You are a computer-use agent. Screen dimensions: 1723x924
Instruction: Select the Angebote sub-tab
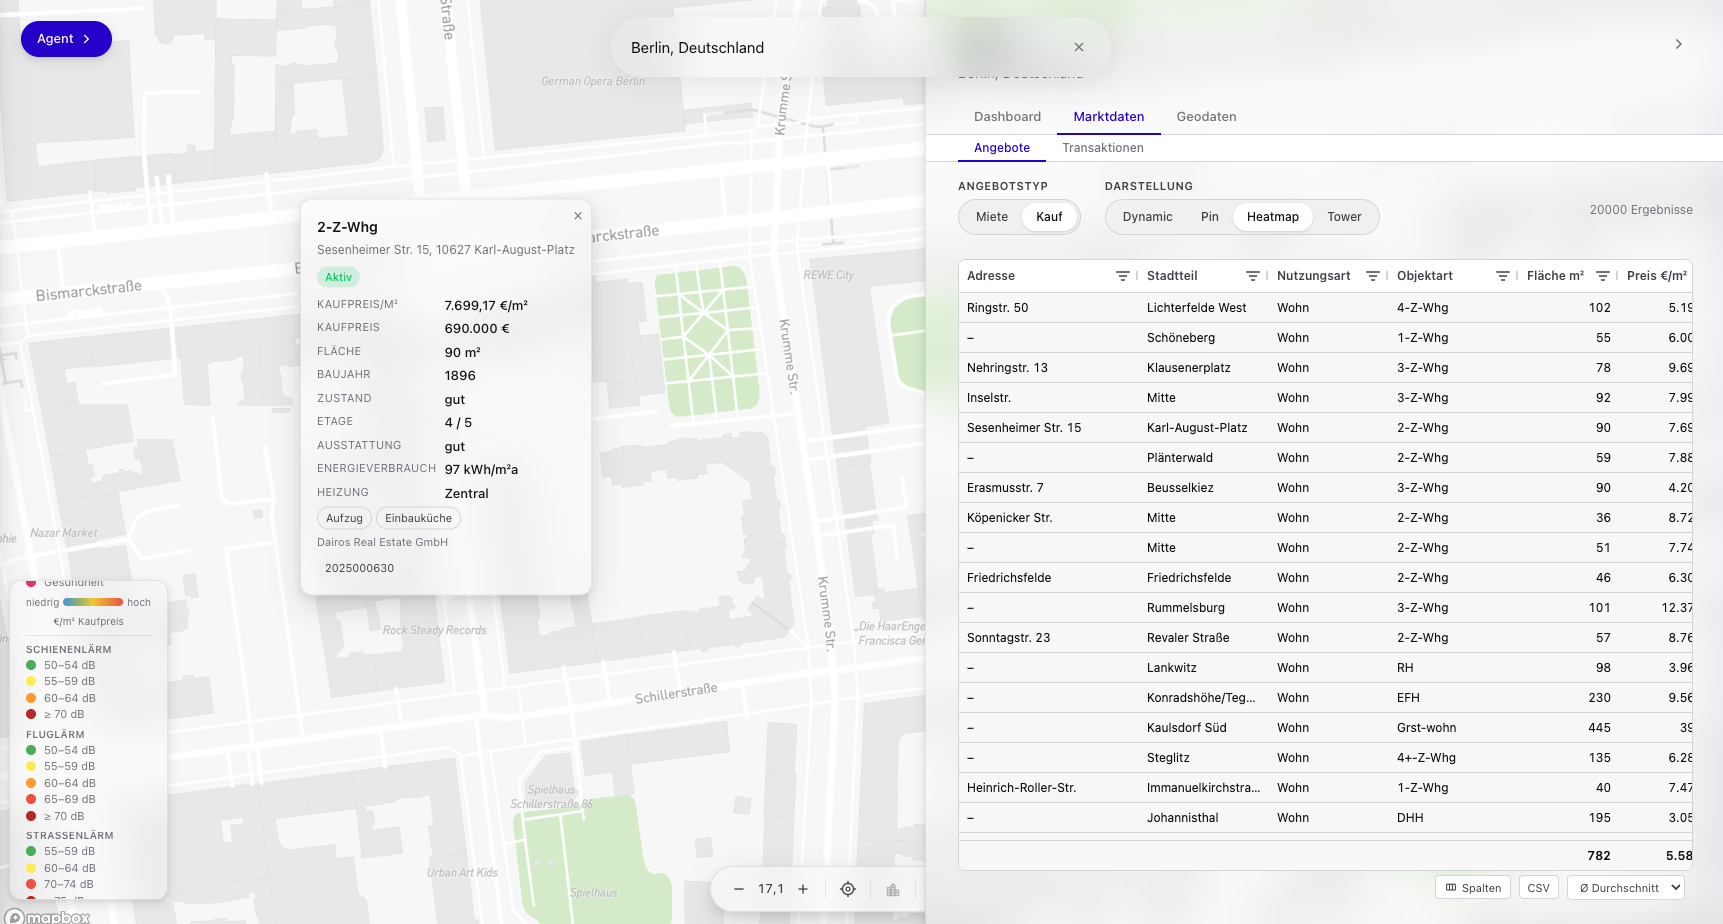pyautogui.click(x=1002, y=148)
